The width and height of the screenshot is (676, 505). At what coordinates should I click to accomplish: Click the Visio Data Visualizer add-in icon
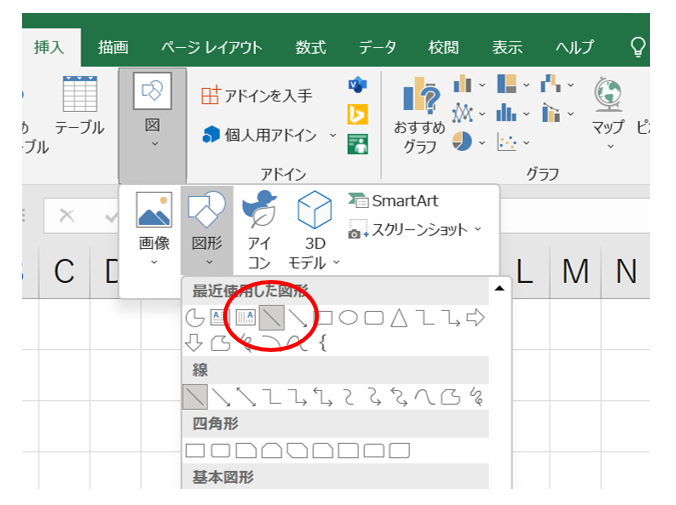click(x=357, y=85)
